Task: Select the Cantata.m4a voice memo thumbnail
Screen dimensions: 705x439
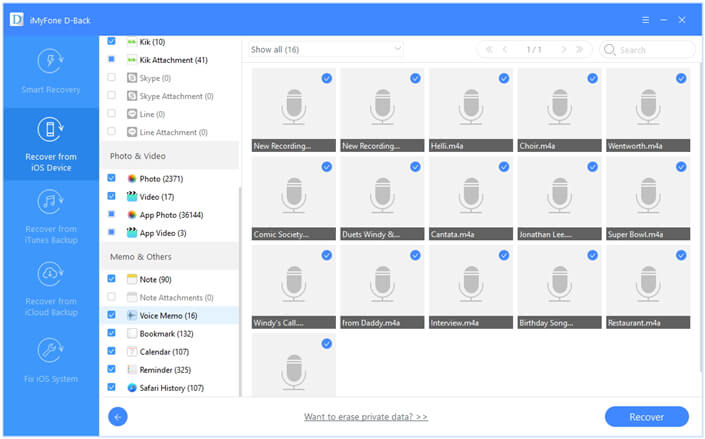Action: (x=471, y=198)
